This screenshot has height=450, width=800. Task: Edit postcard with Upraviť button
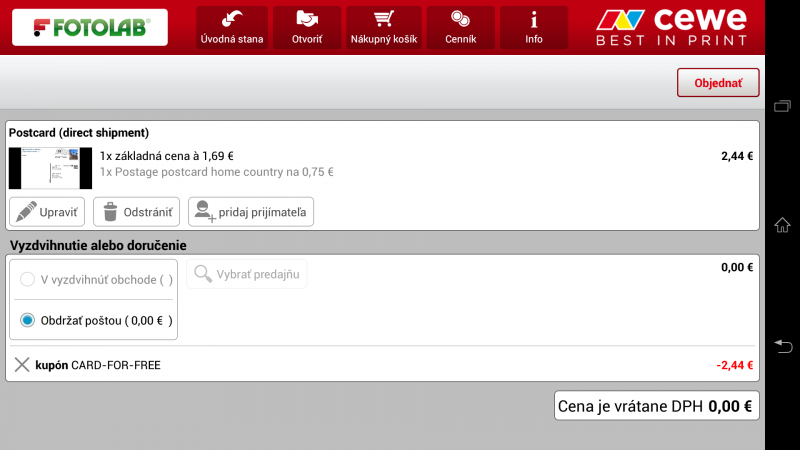[x=47, y=212]
